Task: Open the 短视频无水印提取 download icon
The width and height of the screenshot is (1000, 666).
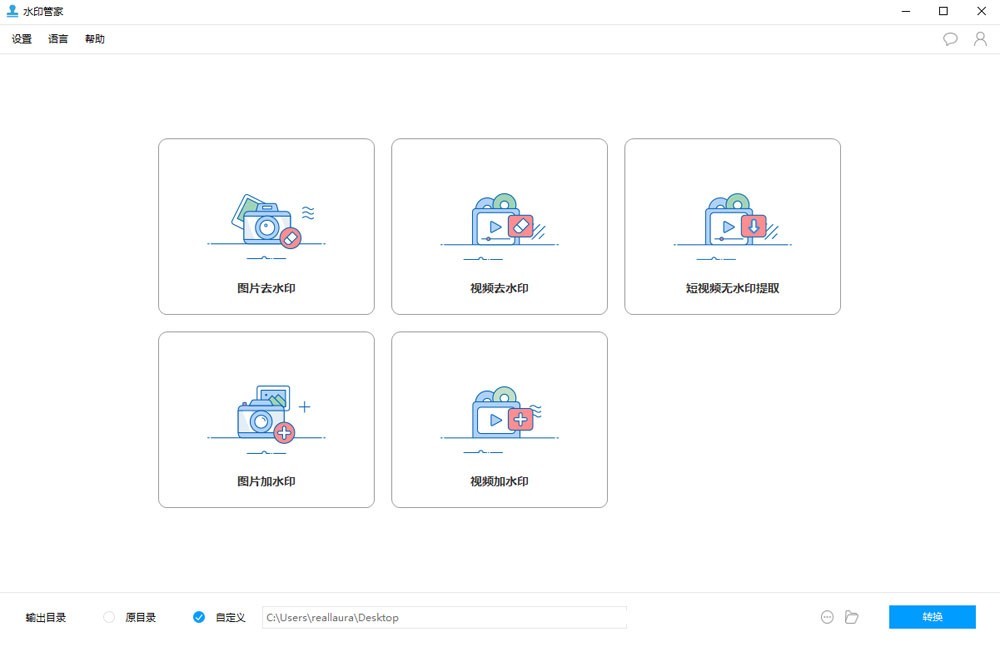Action: [x=732, y=222]
